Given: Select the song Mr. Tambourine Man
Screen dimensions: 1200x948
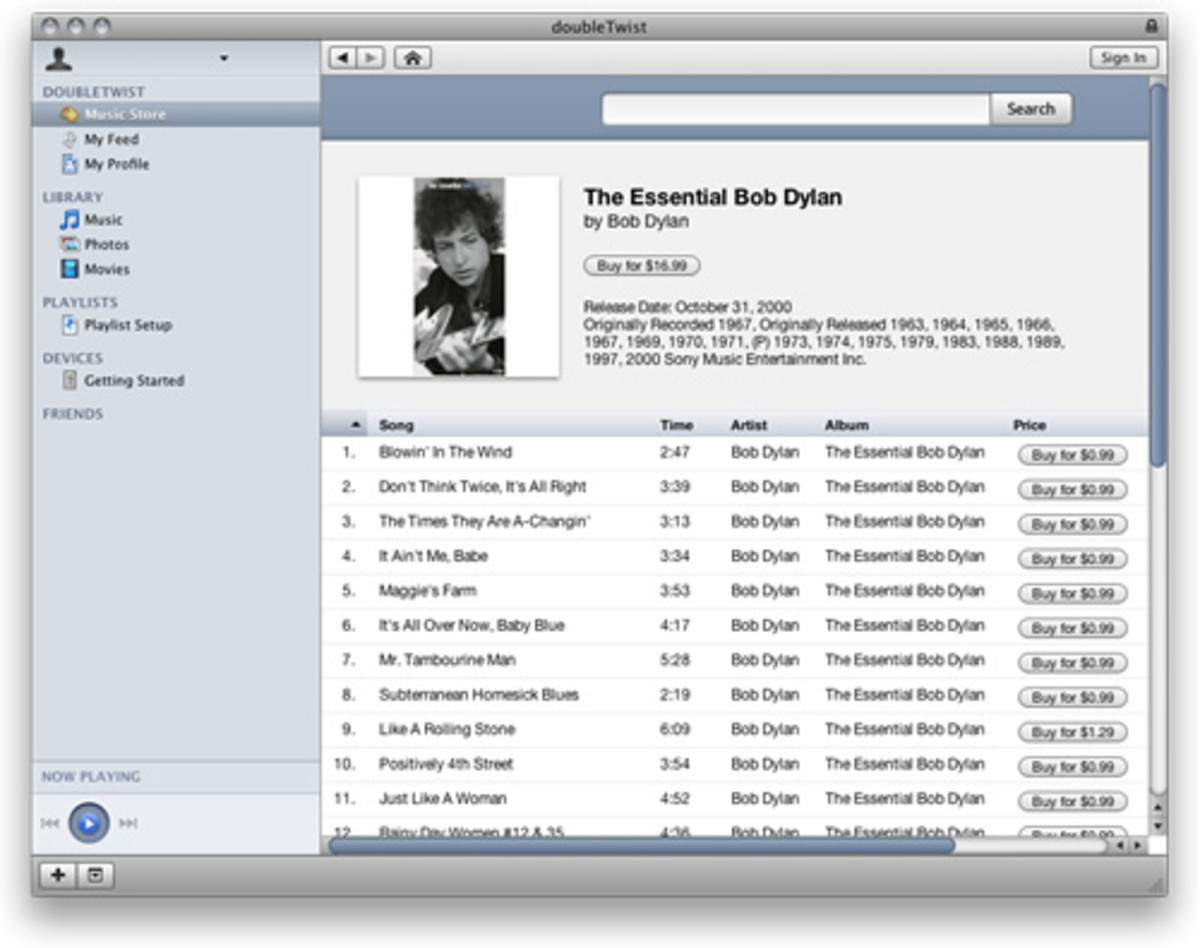Looking at the screenshot, I should (x=447, y=660).
